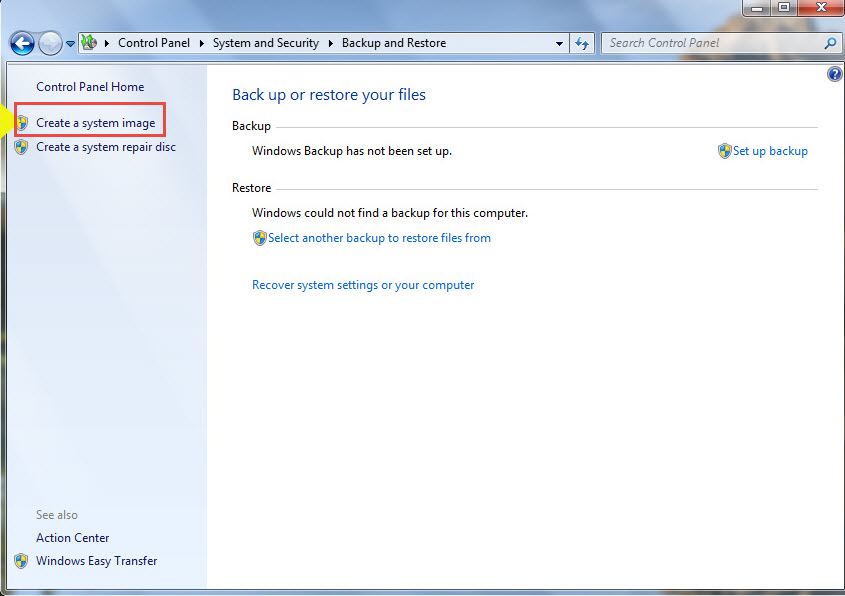Click shield icon beside Windows Easy Transfer
The height and width of the screenshot is (596, 845).
click(x=22, y=561)
